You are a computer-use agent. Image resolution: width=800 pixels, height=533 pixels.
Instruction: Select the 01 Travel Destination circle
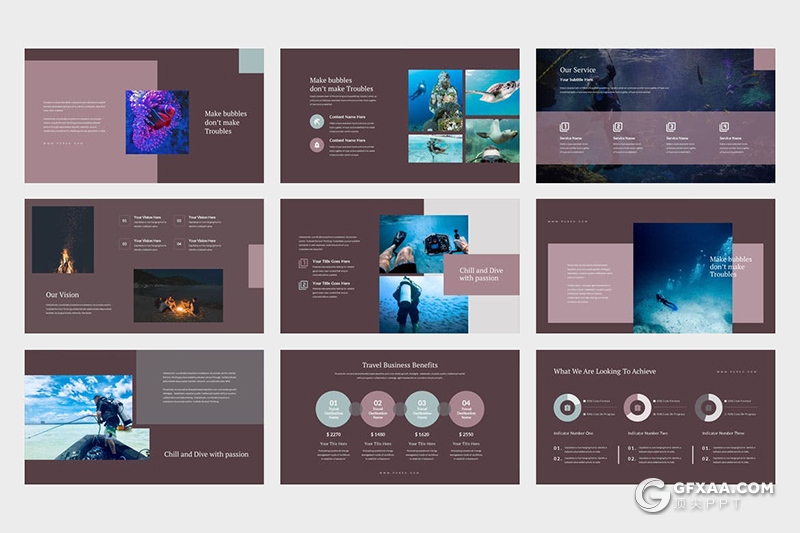[x=333, y=408]
